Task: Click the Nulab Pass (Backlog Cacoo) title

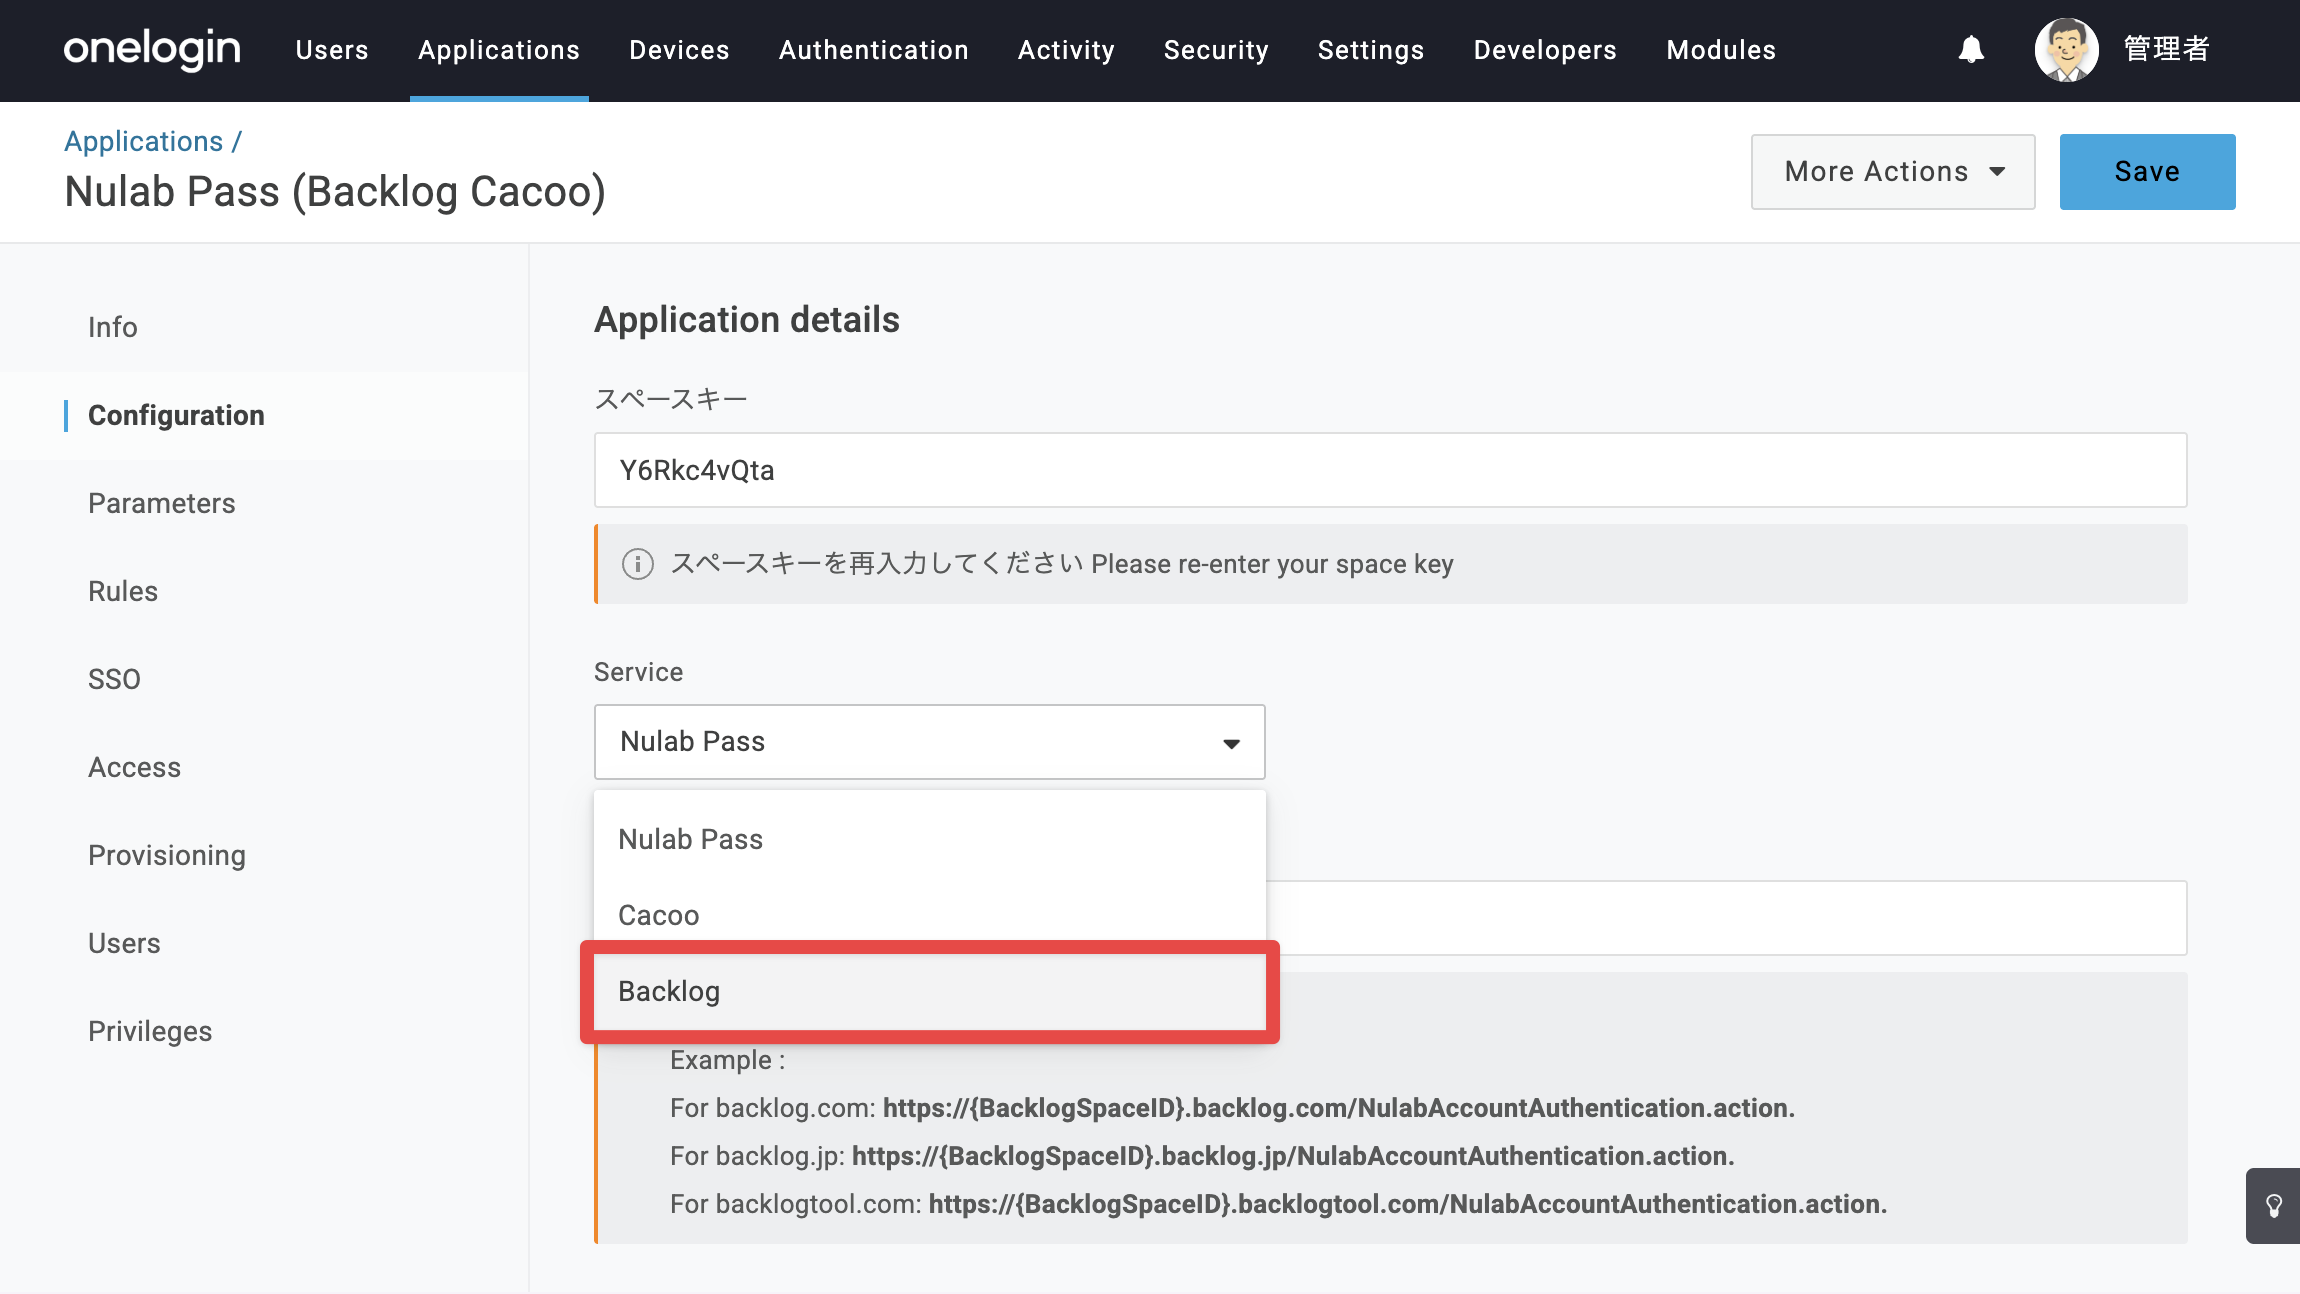Action: 335,192
